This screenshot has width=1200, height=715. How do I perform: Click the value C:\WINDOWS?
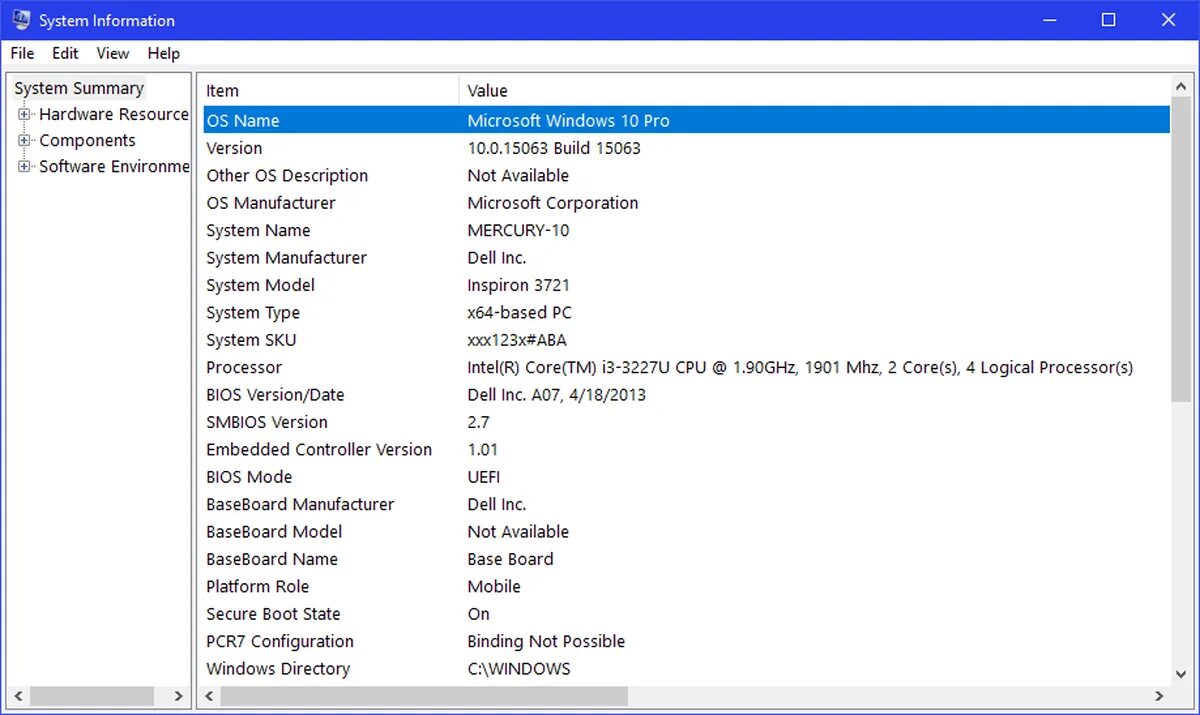tap(519, 669)
